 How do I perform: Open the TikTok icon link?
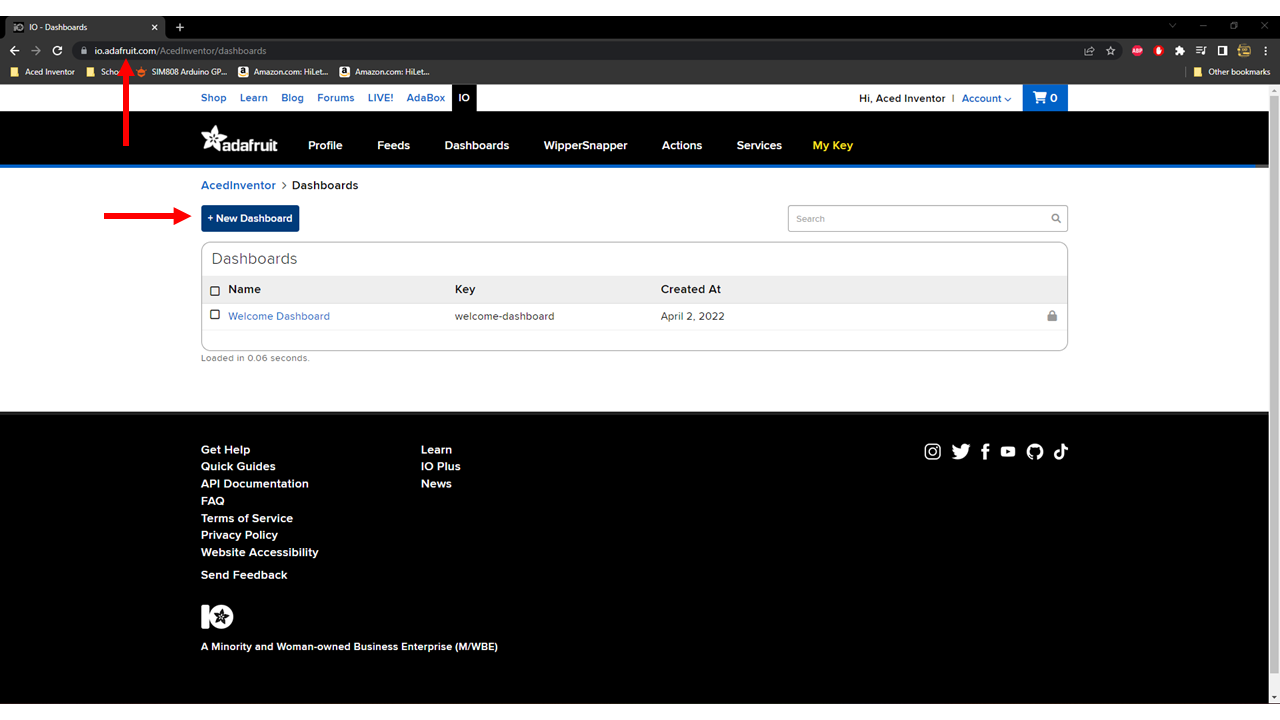click(x=1061, y=452)
